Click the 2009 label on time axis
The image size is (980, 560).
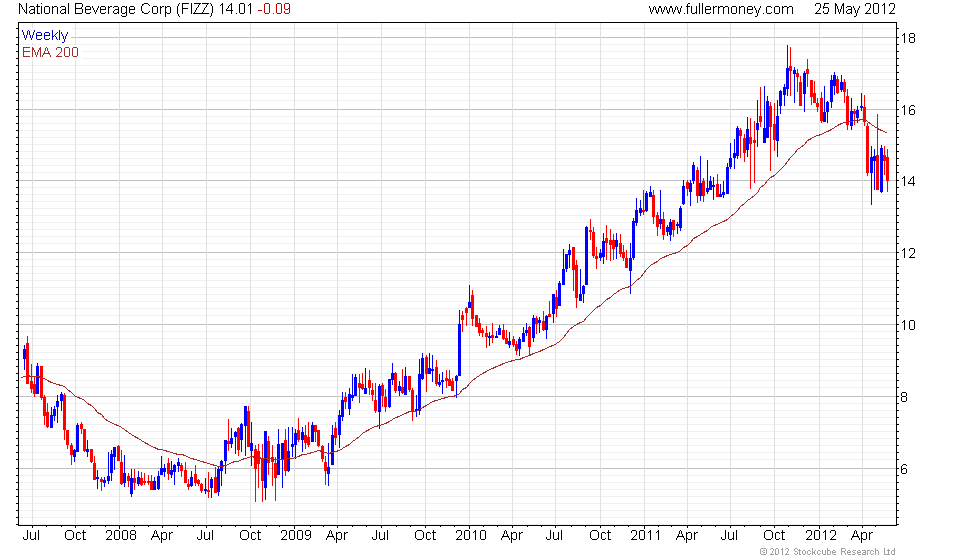(296, 535)
